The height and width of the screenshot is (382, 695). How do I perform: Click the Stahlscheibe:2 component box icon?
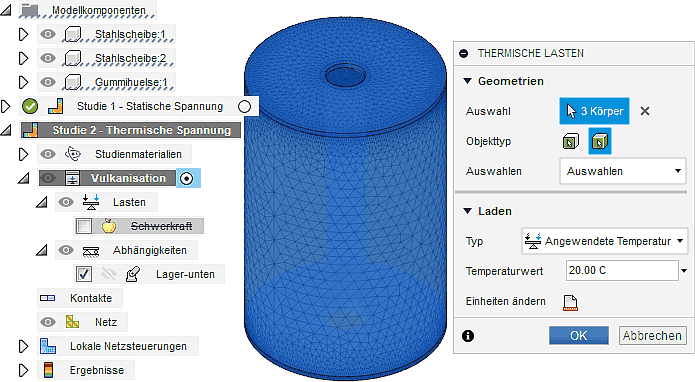(x=73, y=58)
